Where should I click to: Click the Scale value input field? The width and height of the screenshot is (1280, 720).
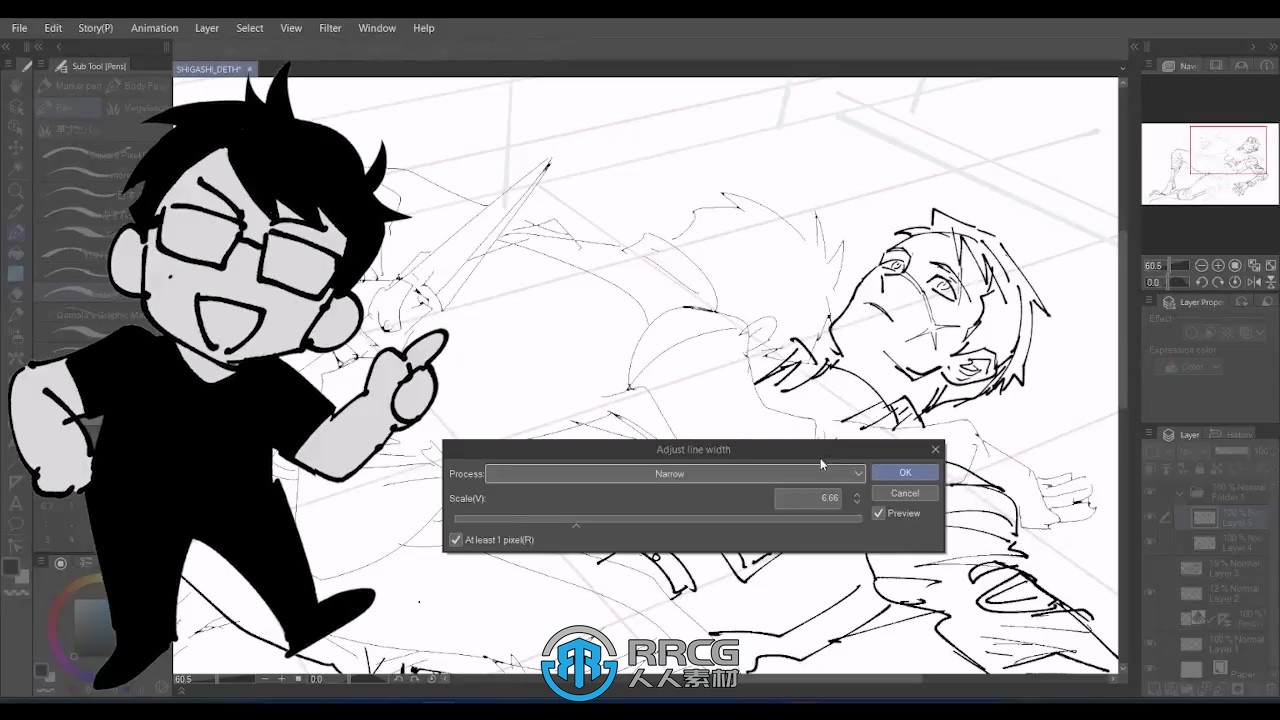[x=808, y=498]
